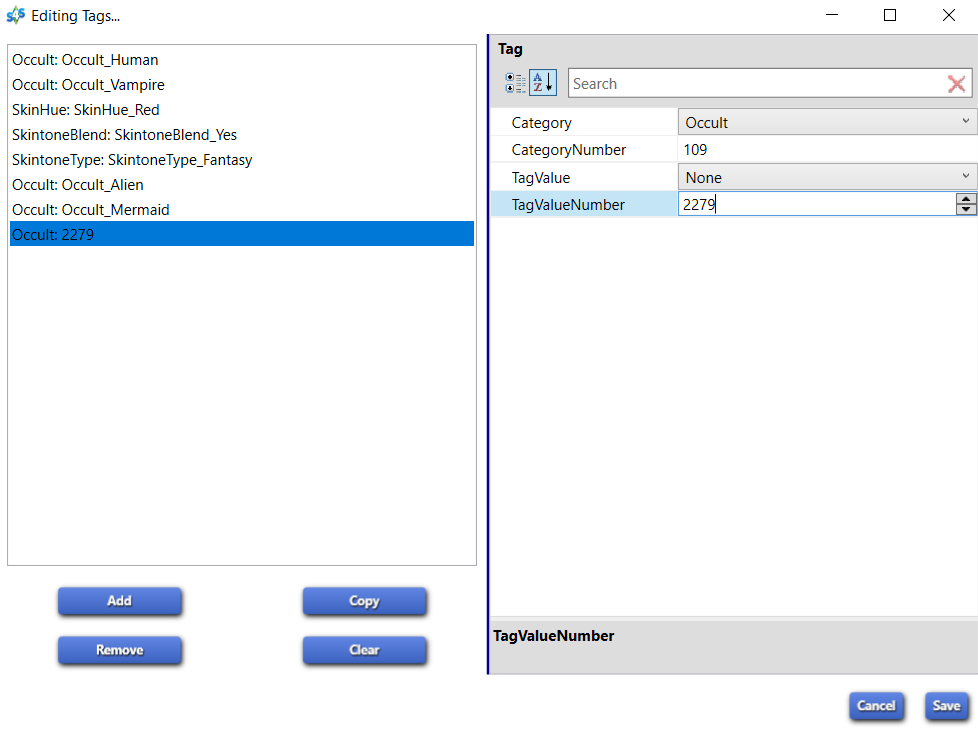Minimize the Editing Tags window
Viewport: 978px width, 737px height.
(832, 15)
